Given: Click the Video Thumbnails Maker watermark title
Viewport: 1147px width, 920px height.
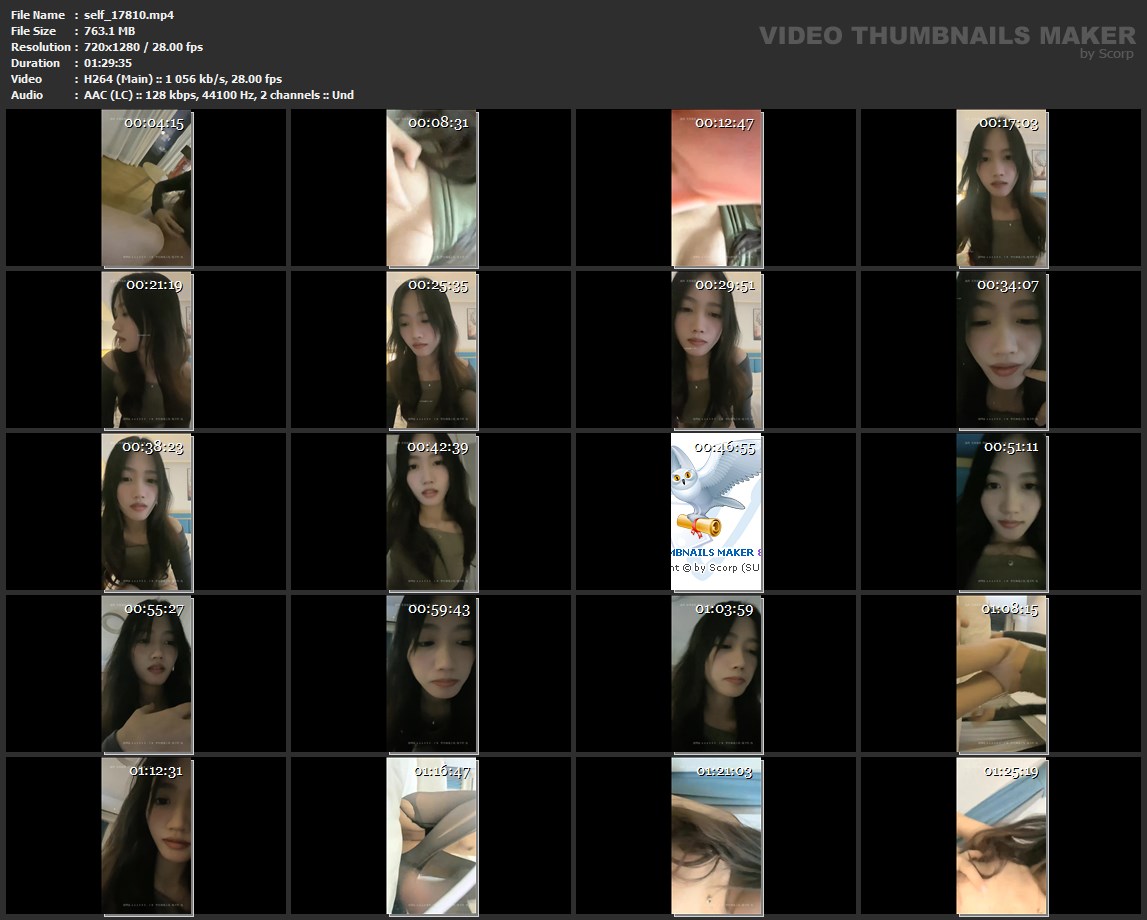Looking at the screenshot, I should point(946,36).
